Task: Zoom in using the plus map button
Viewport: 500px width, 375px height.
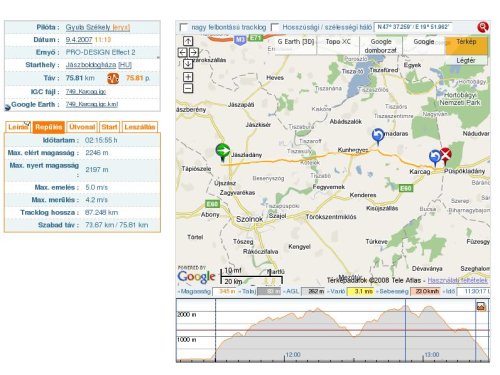Action: tap(188, 77)
